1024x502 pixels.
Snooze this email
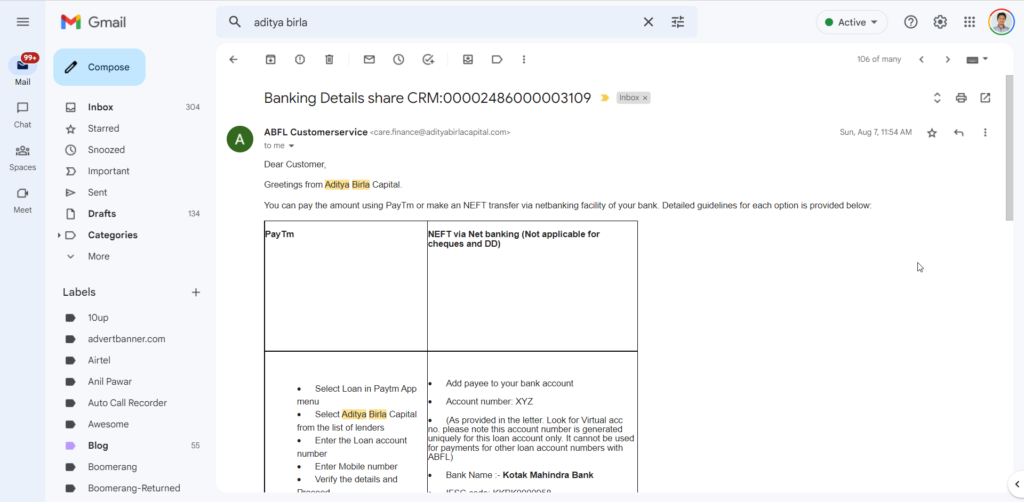(398, 59)
